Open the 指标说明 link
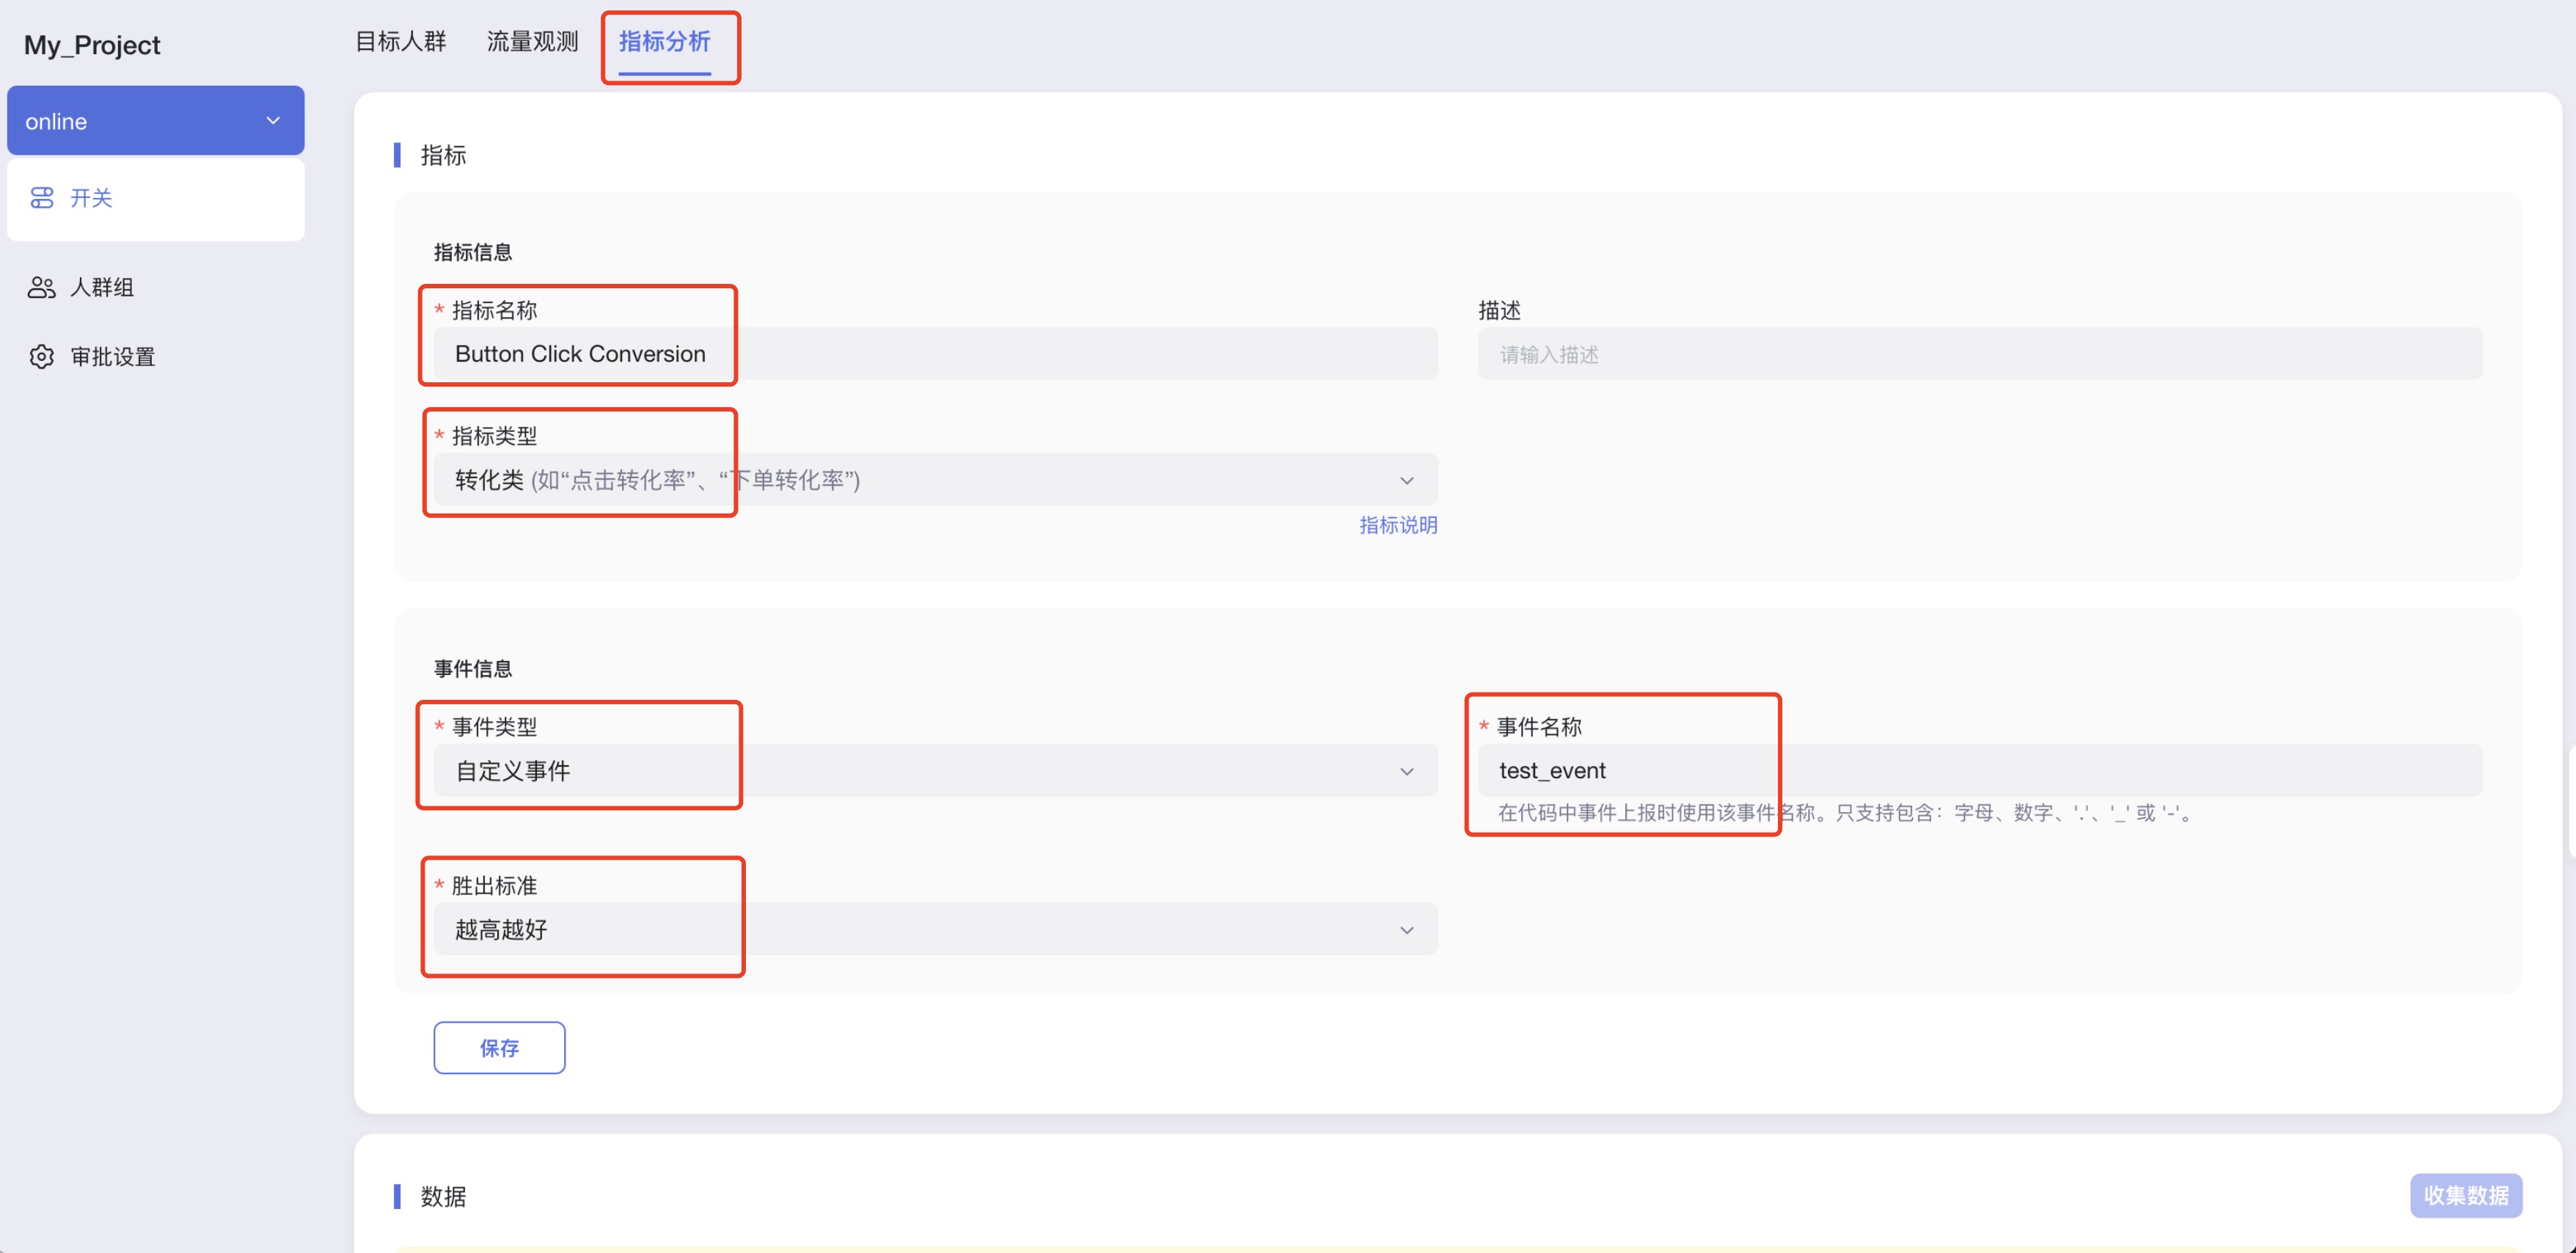The image size is (2576, 1253). (1397, 526)
